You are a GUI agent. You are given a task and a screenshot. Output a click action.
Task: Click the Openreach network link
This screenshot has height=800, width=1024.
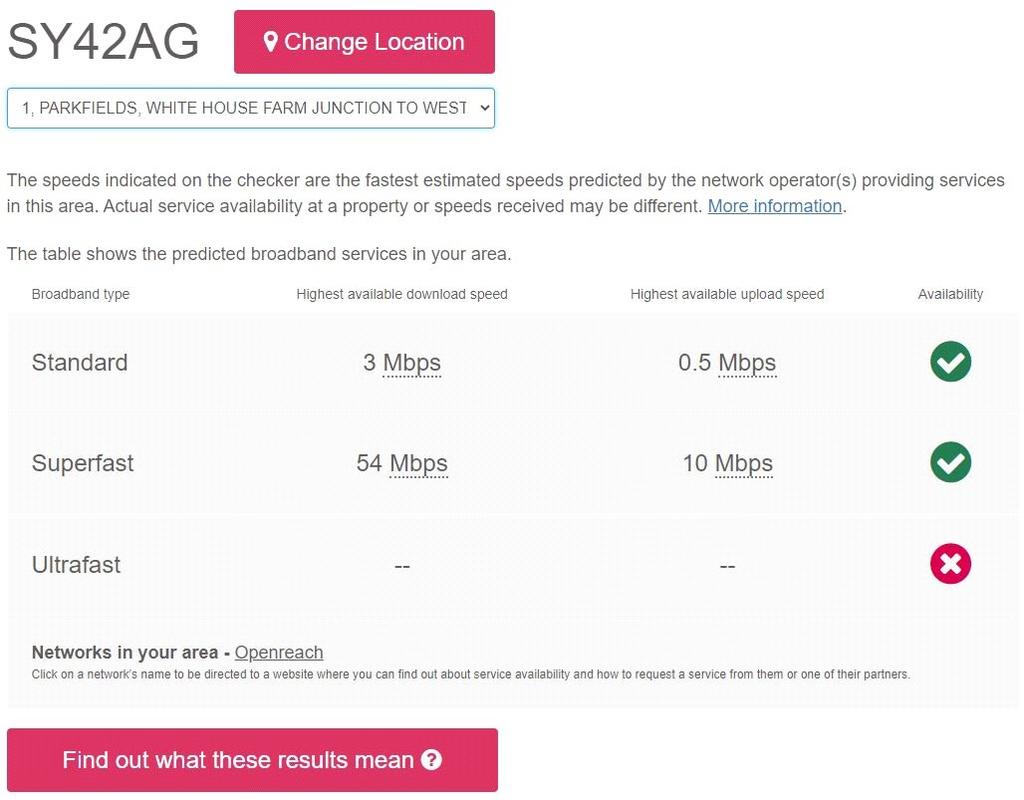[279, 652]
